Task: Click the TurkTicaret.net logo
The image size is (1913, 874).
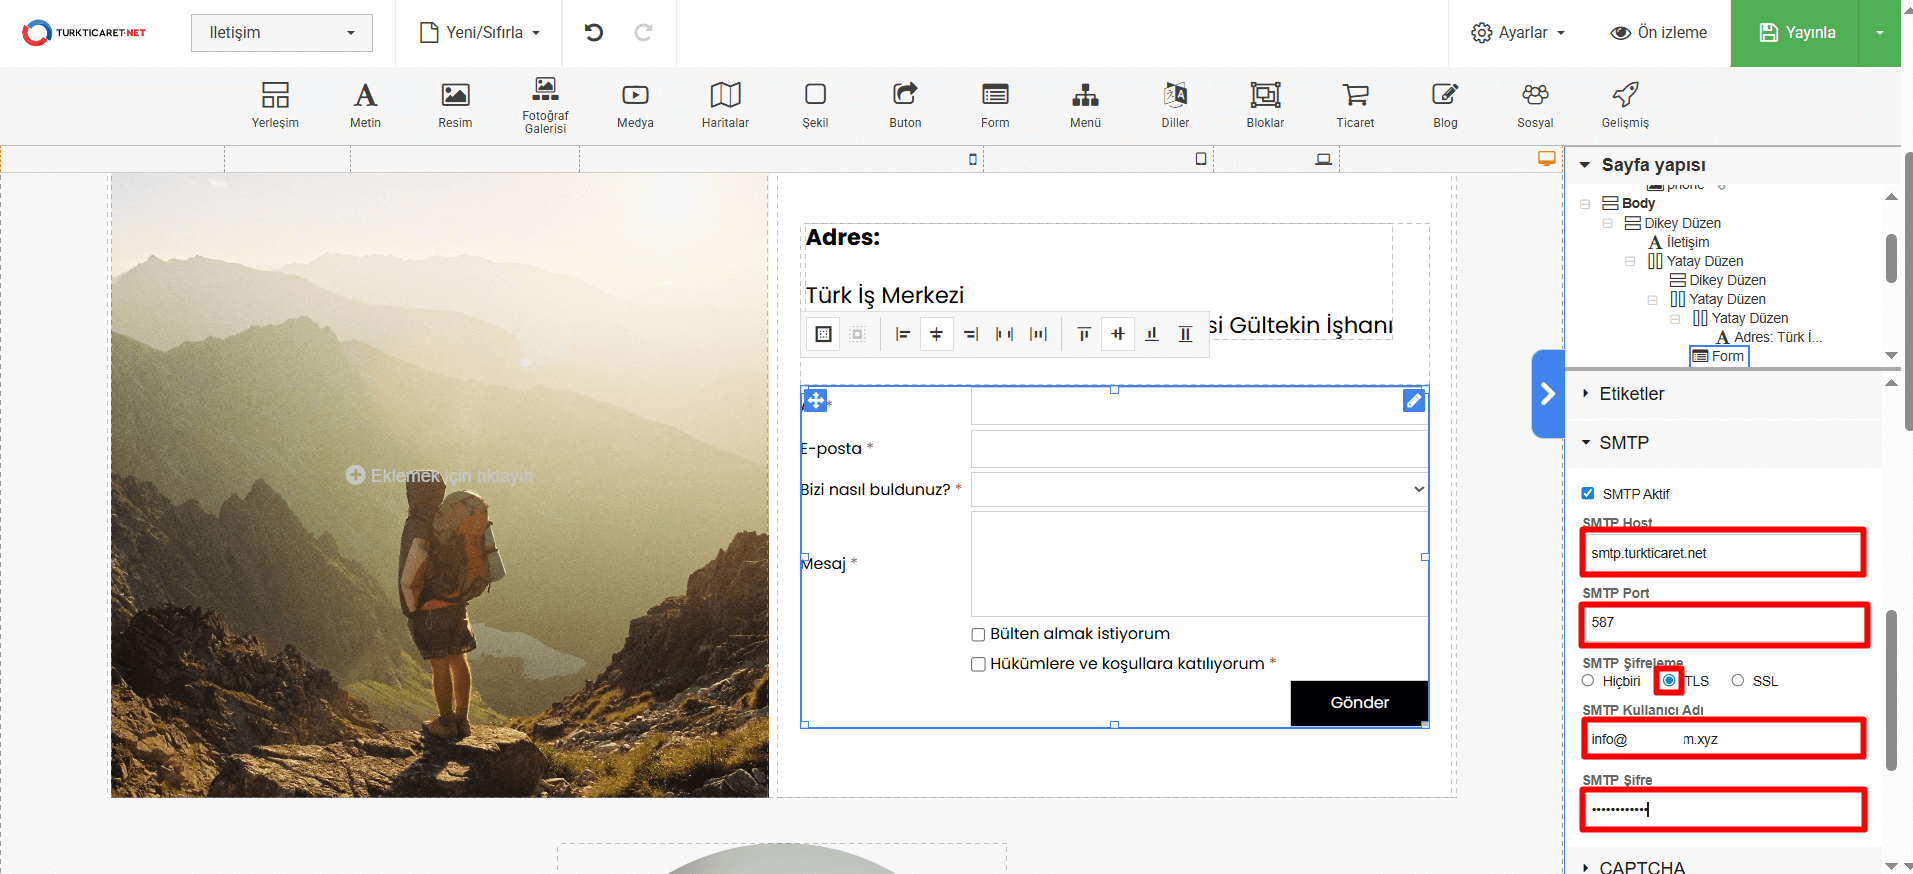Action: tap(85, 33)
